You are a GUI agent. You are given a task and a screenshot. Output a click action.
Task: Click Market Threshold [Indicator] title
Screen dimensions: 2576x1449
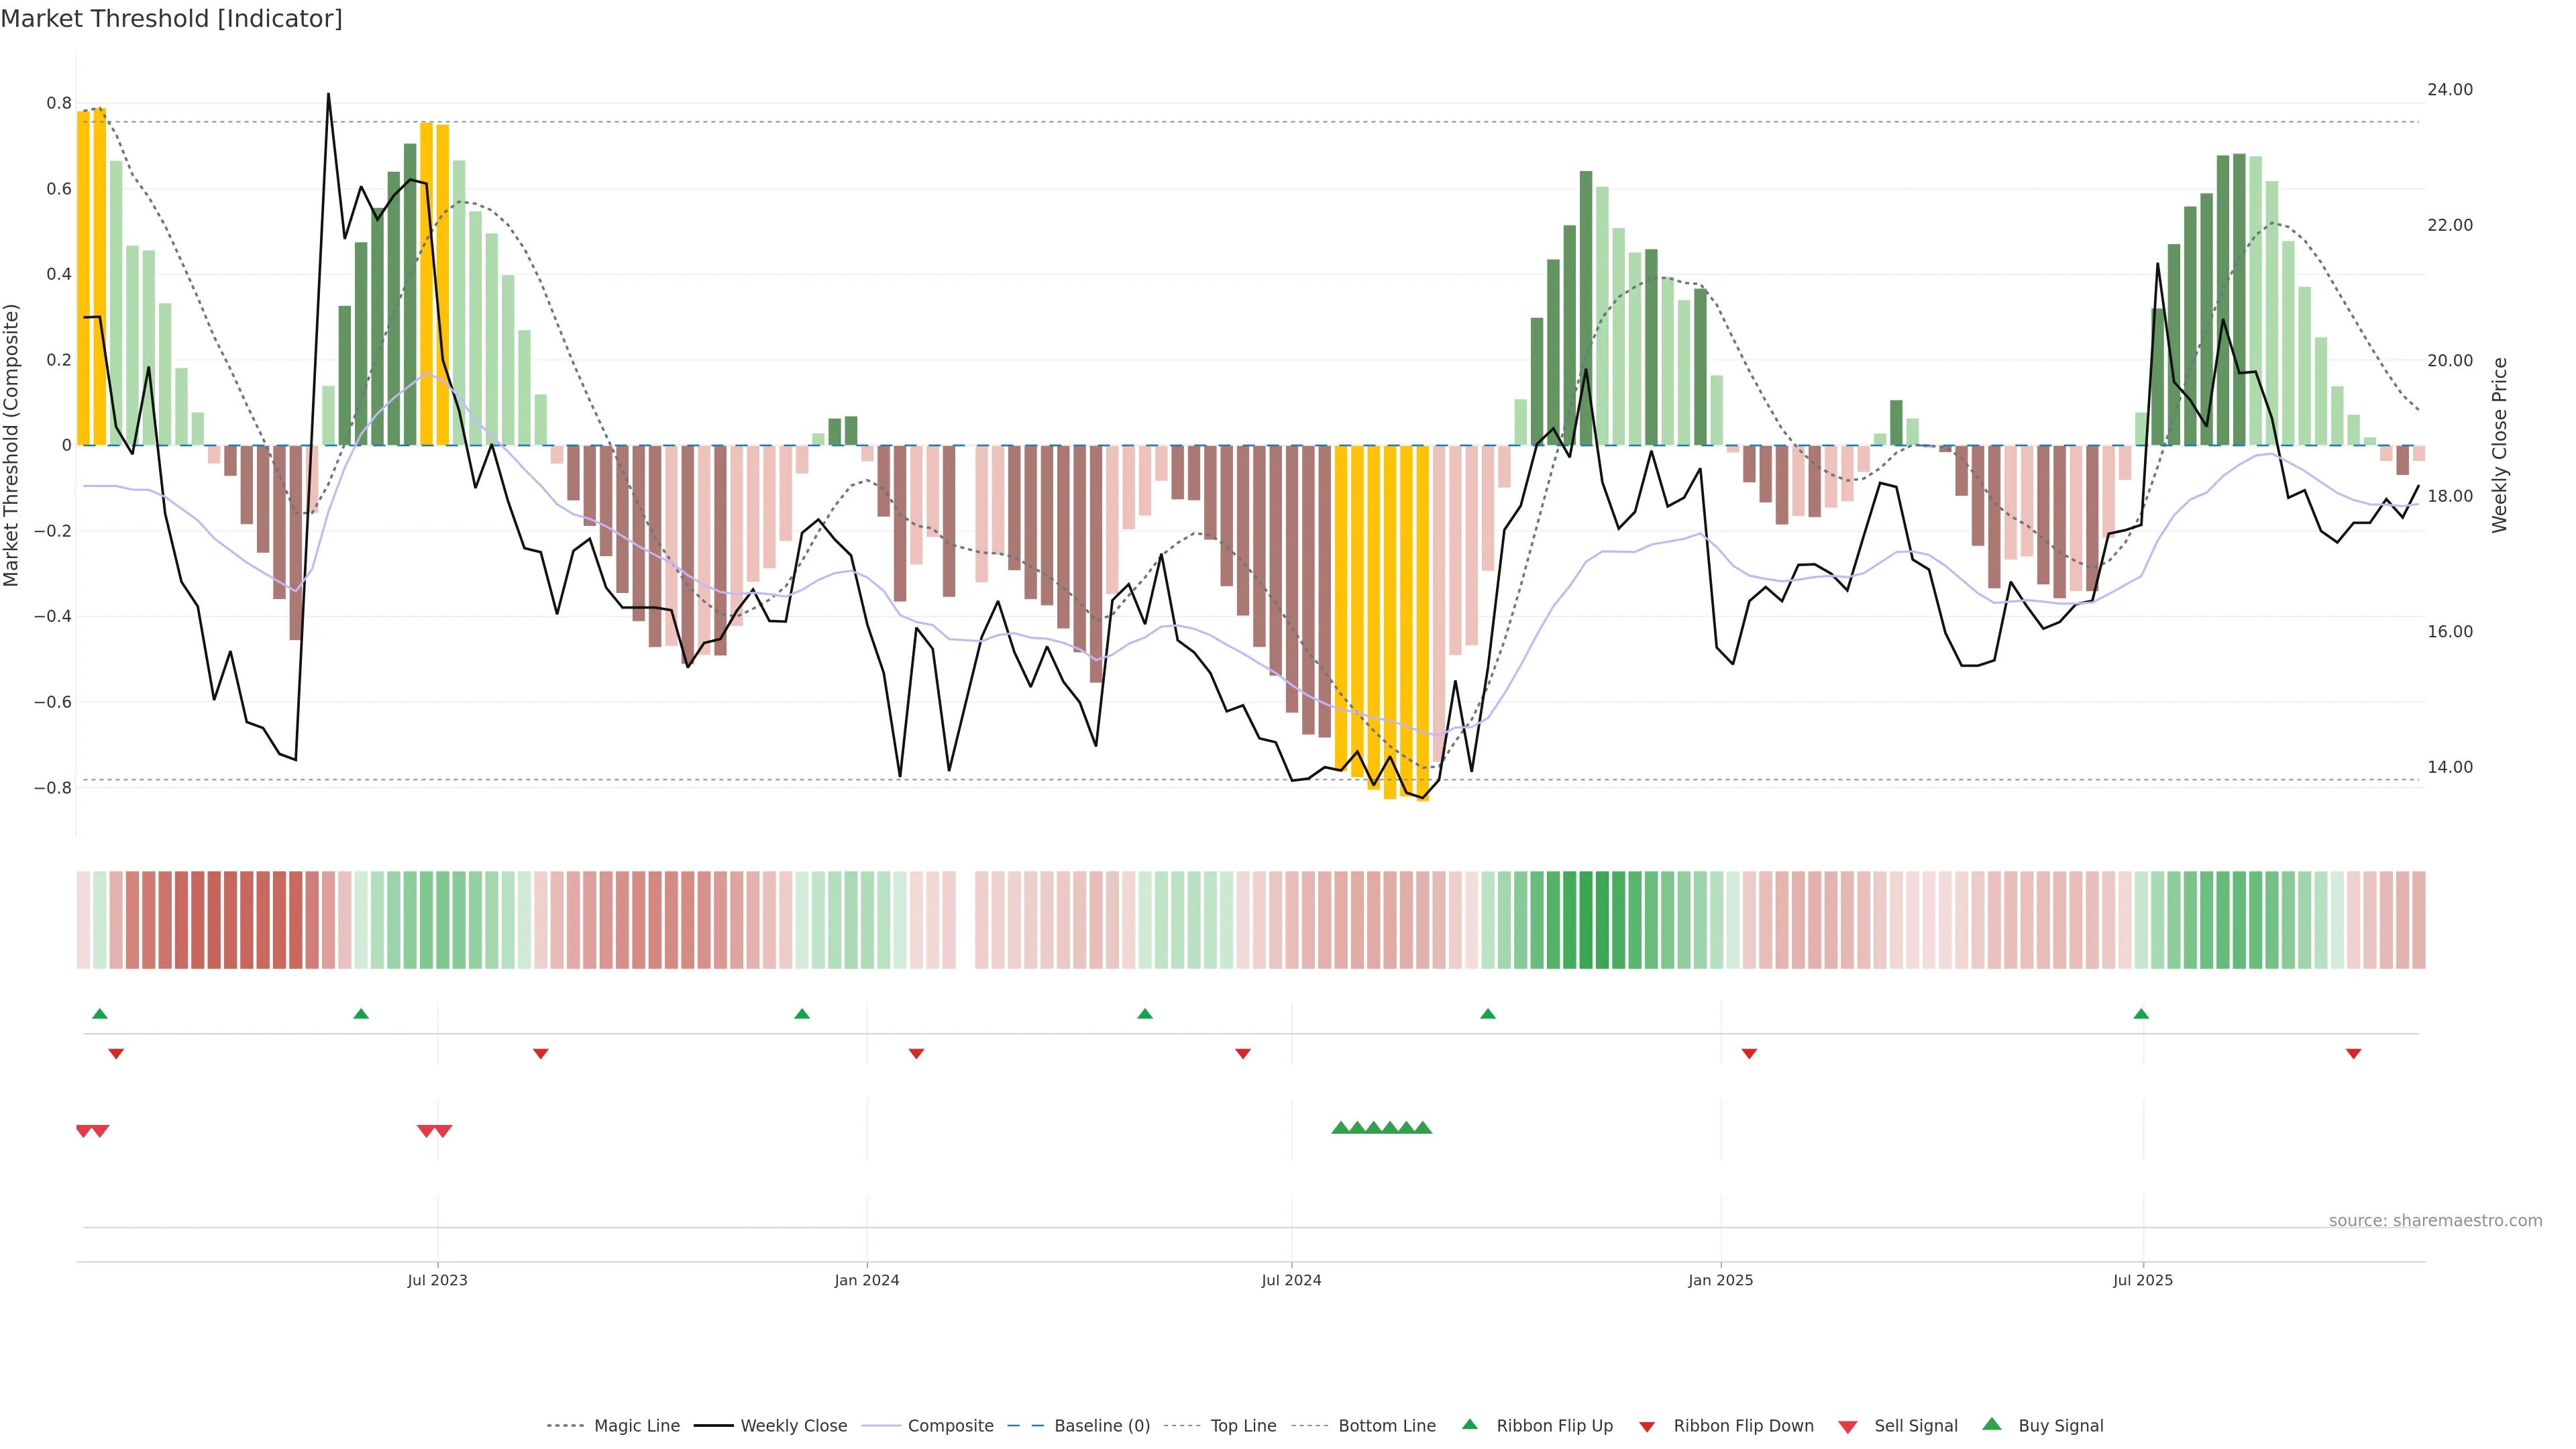point(171,19)
